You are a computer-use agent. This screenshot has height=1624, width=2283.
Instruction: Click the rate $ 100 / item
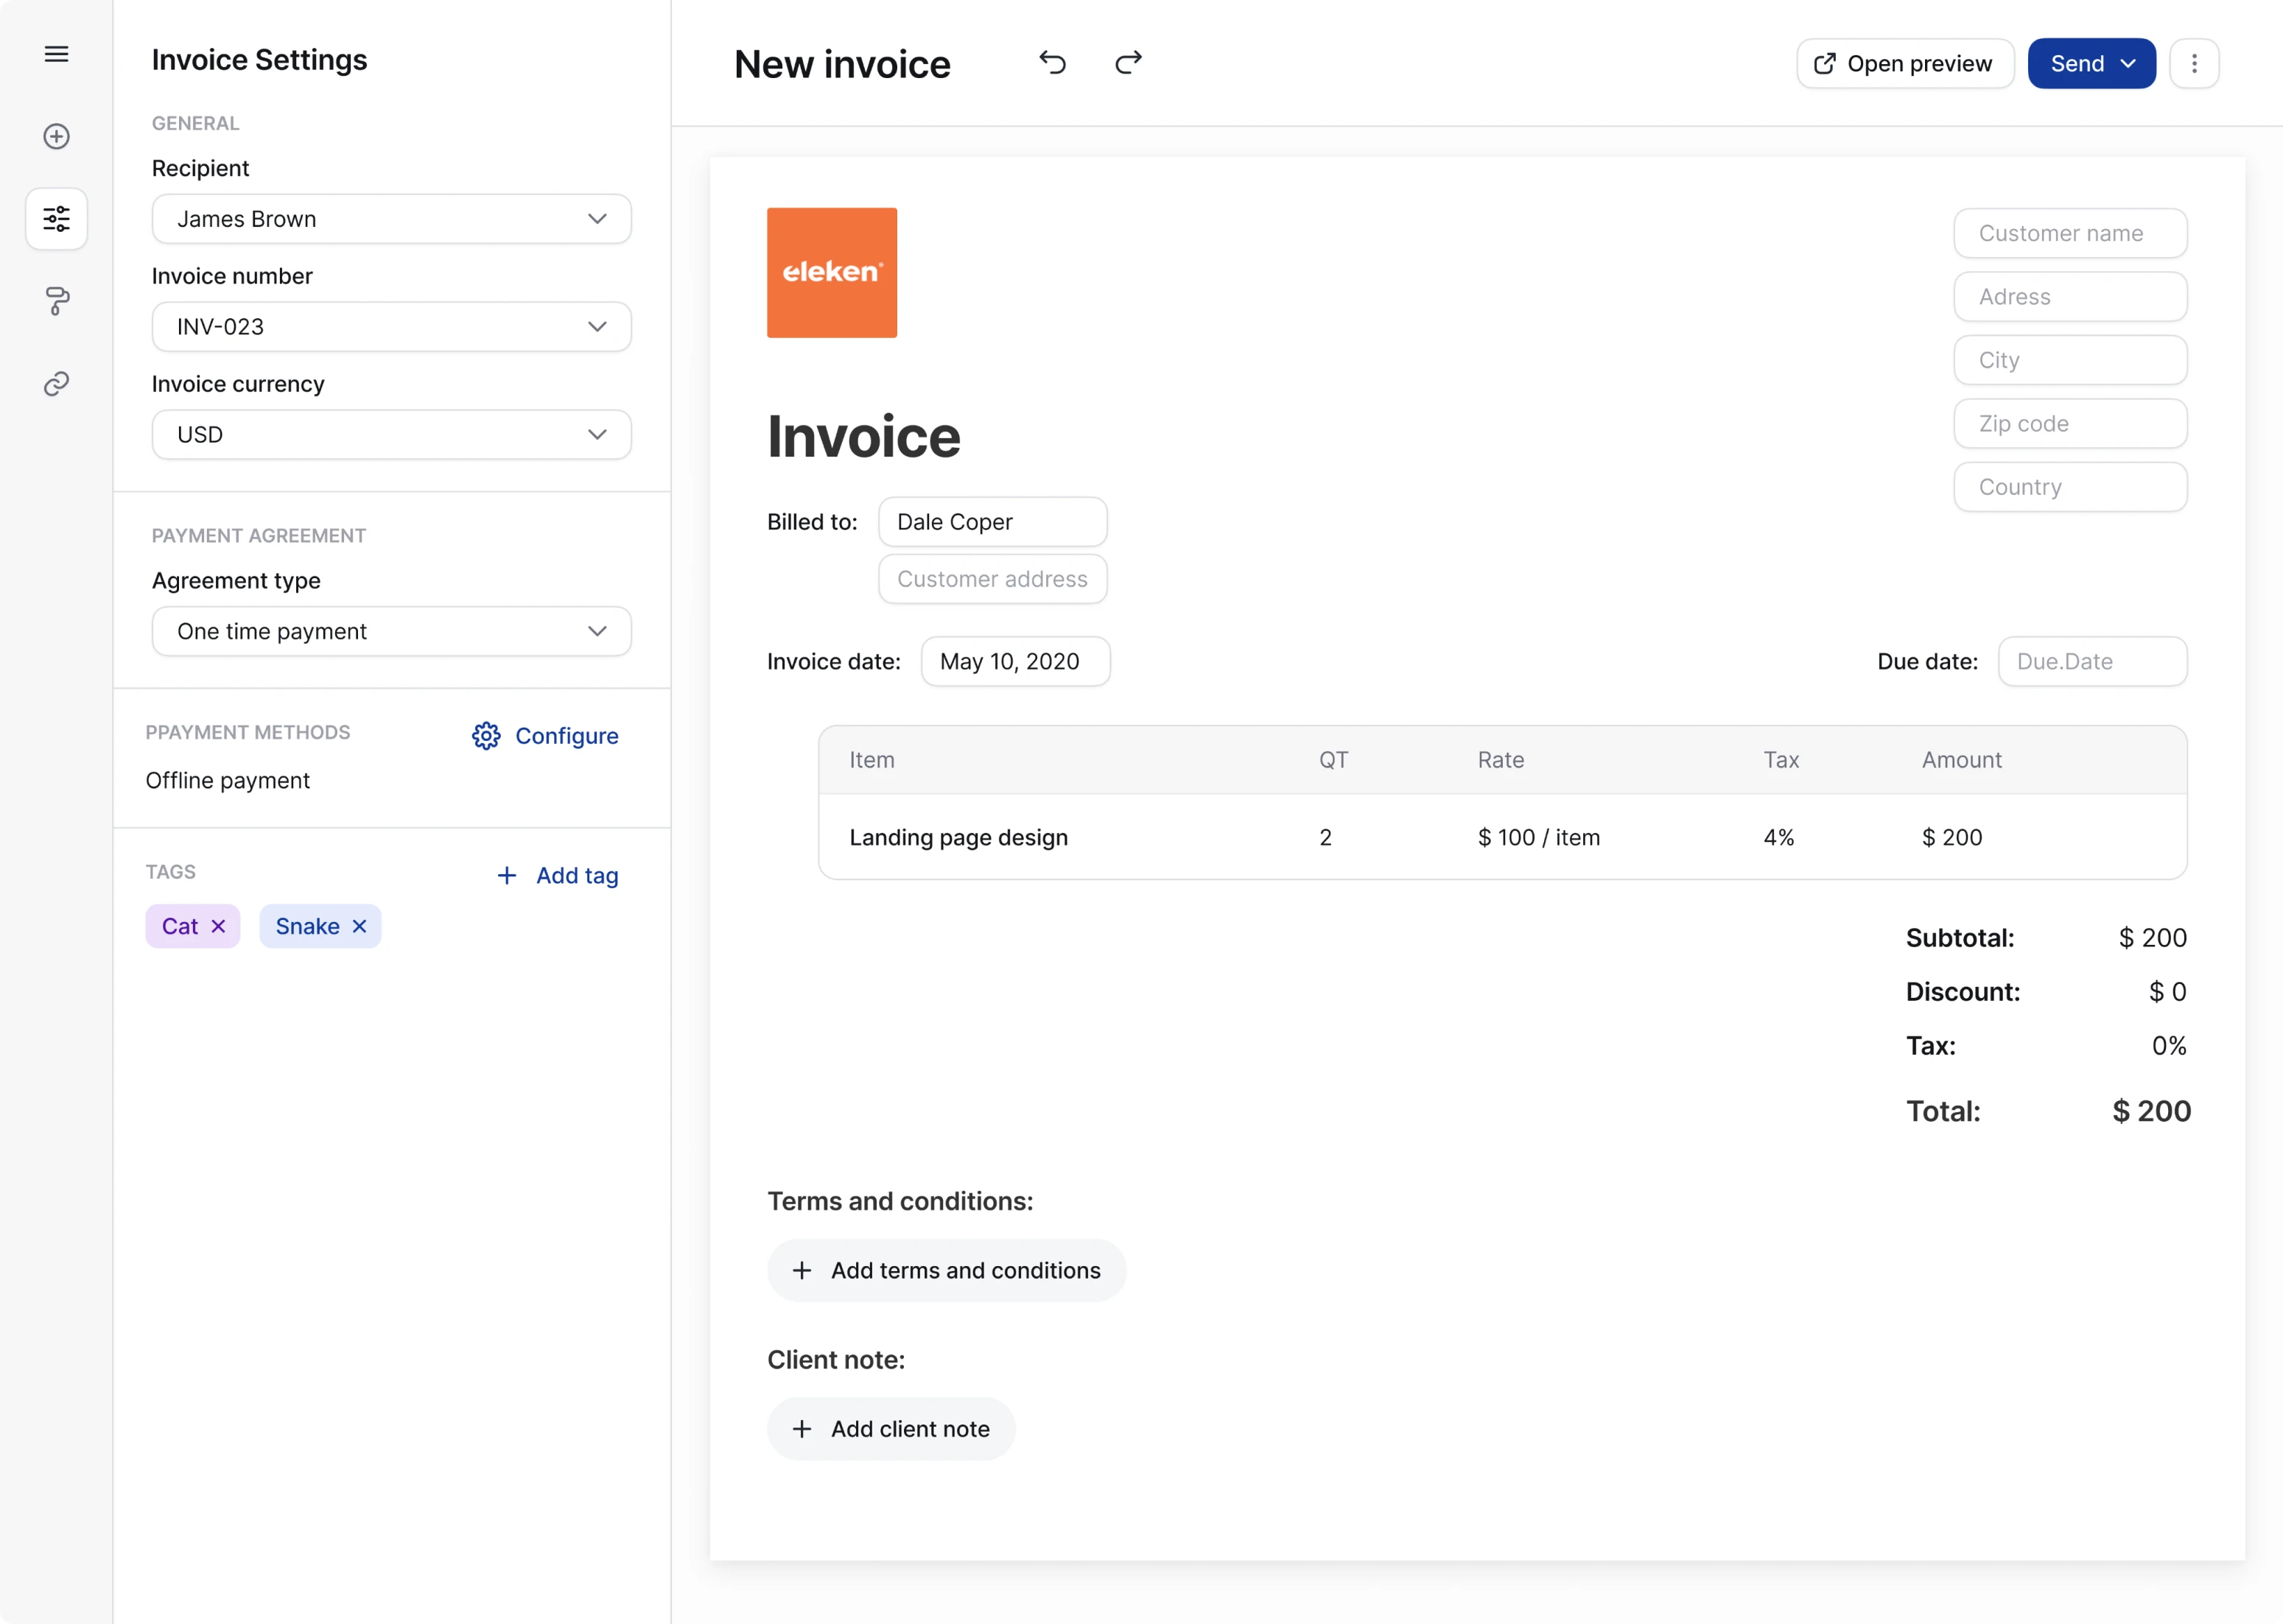1538,837
